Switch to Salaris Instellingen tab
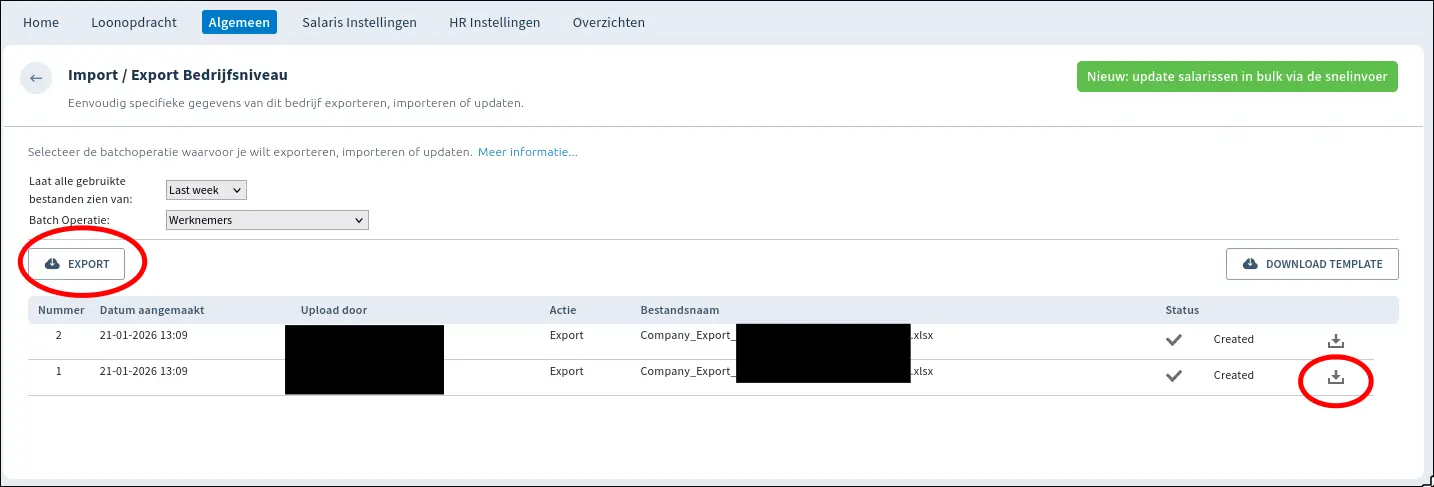The width and height of the screenshot is (1434, 487). (359, 22)
